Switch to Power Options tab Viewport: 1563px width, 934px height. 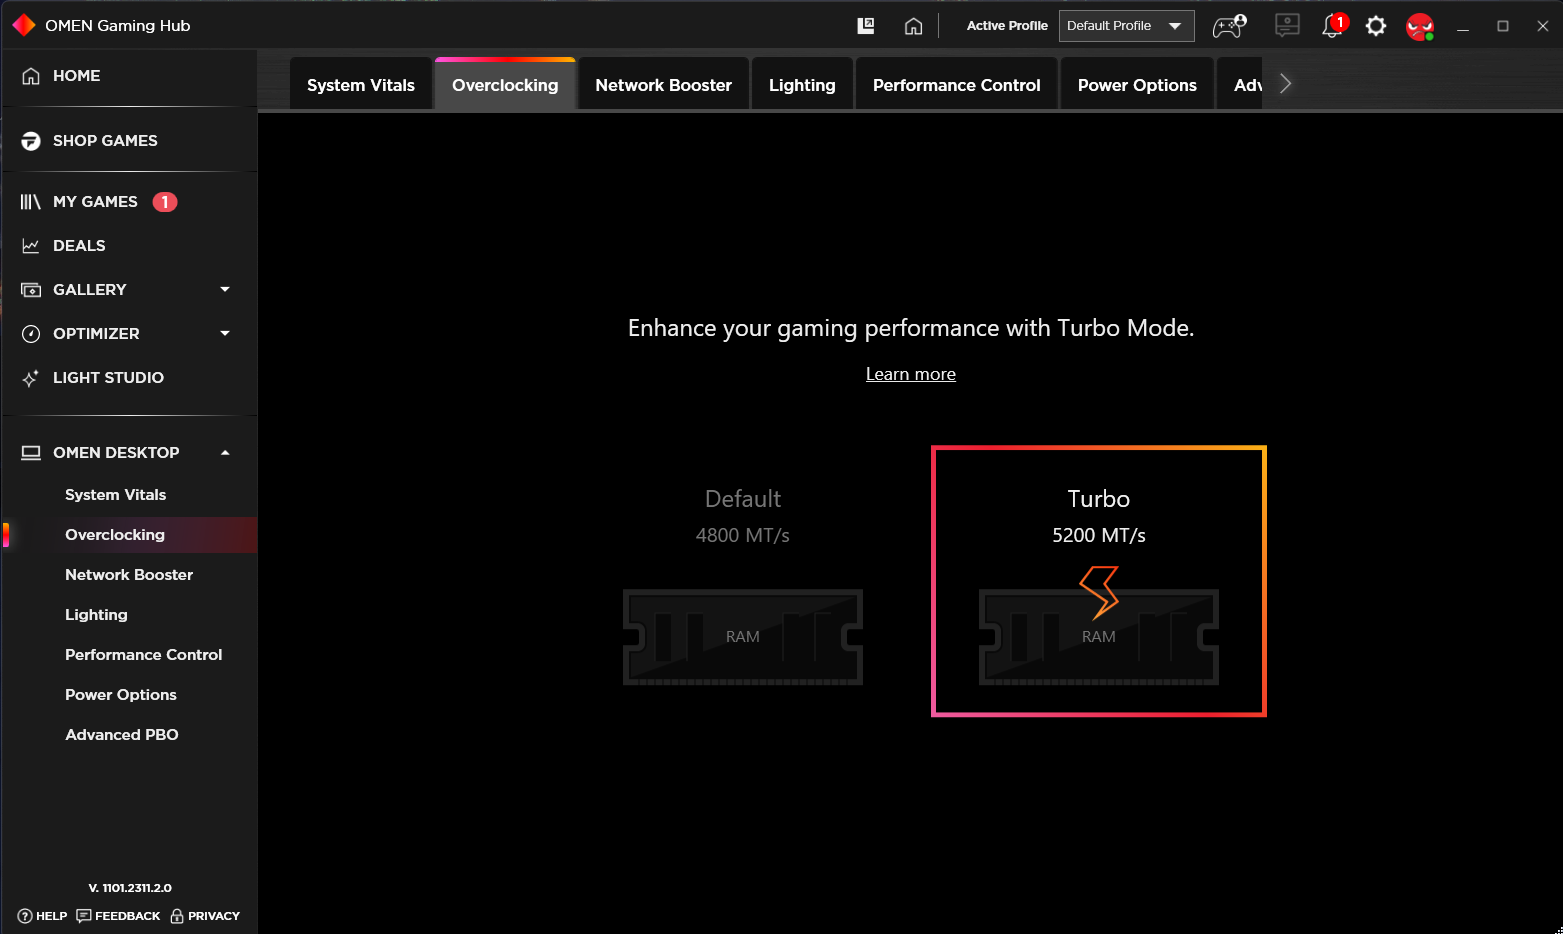1137,85
